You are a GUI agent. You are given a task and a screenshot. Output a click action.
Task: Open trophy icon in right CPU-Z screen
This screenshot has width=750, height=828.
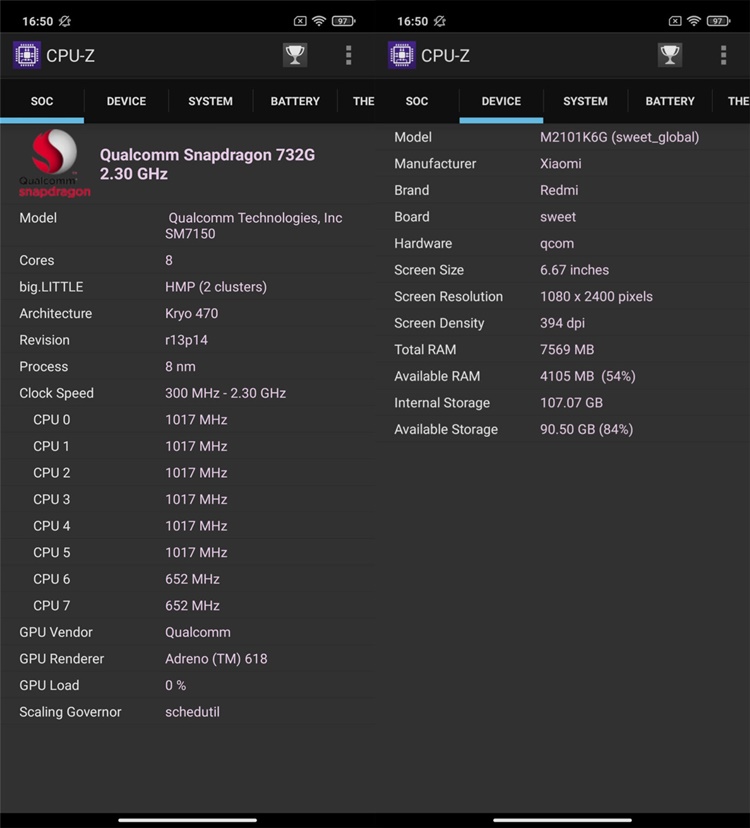coord(670,55)
